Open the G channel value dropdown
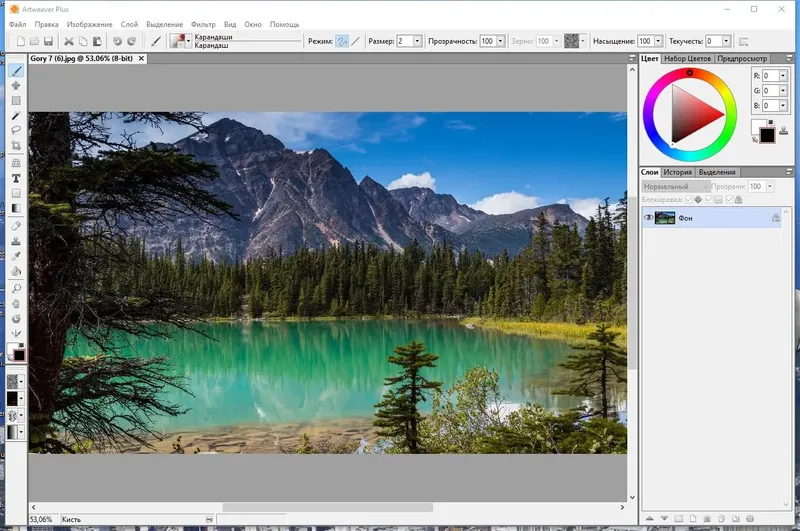Image resolution: width=800 pixels, height=531 pixels. [x=783, y=91]
